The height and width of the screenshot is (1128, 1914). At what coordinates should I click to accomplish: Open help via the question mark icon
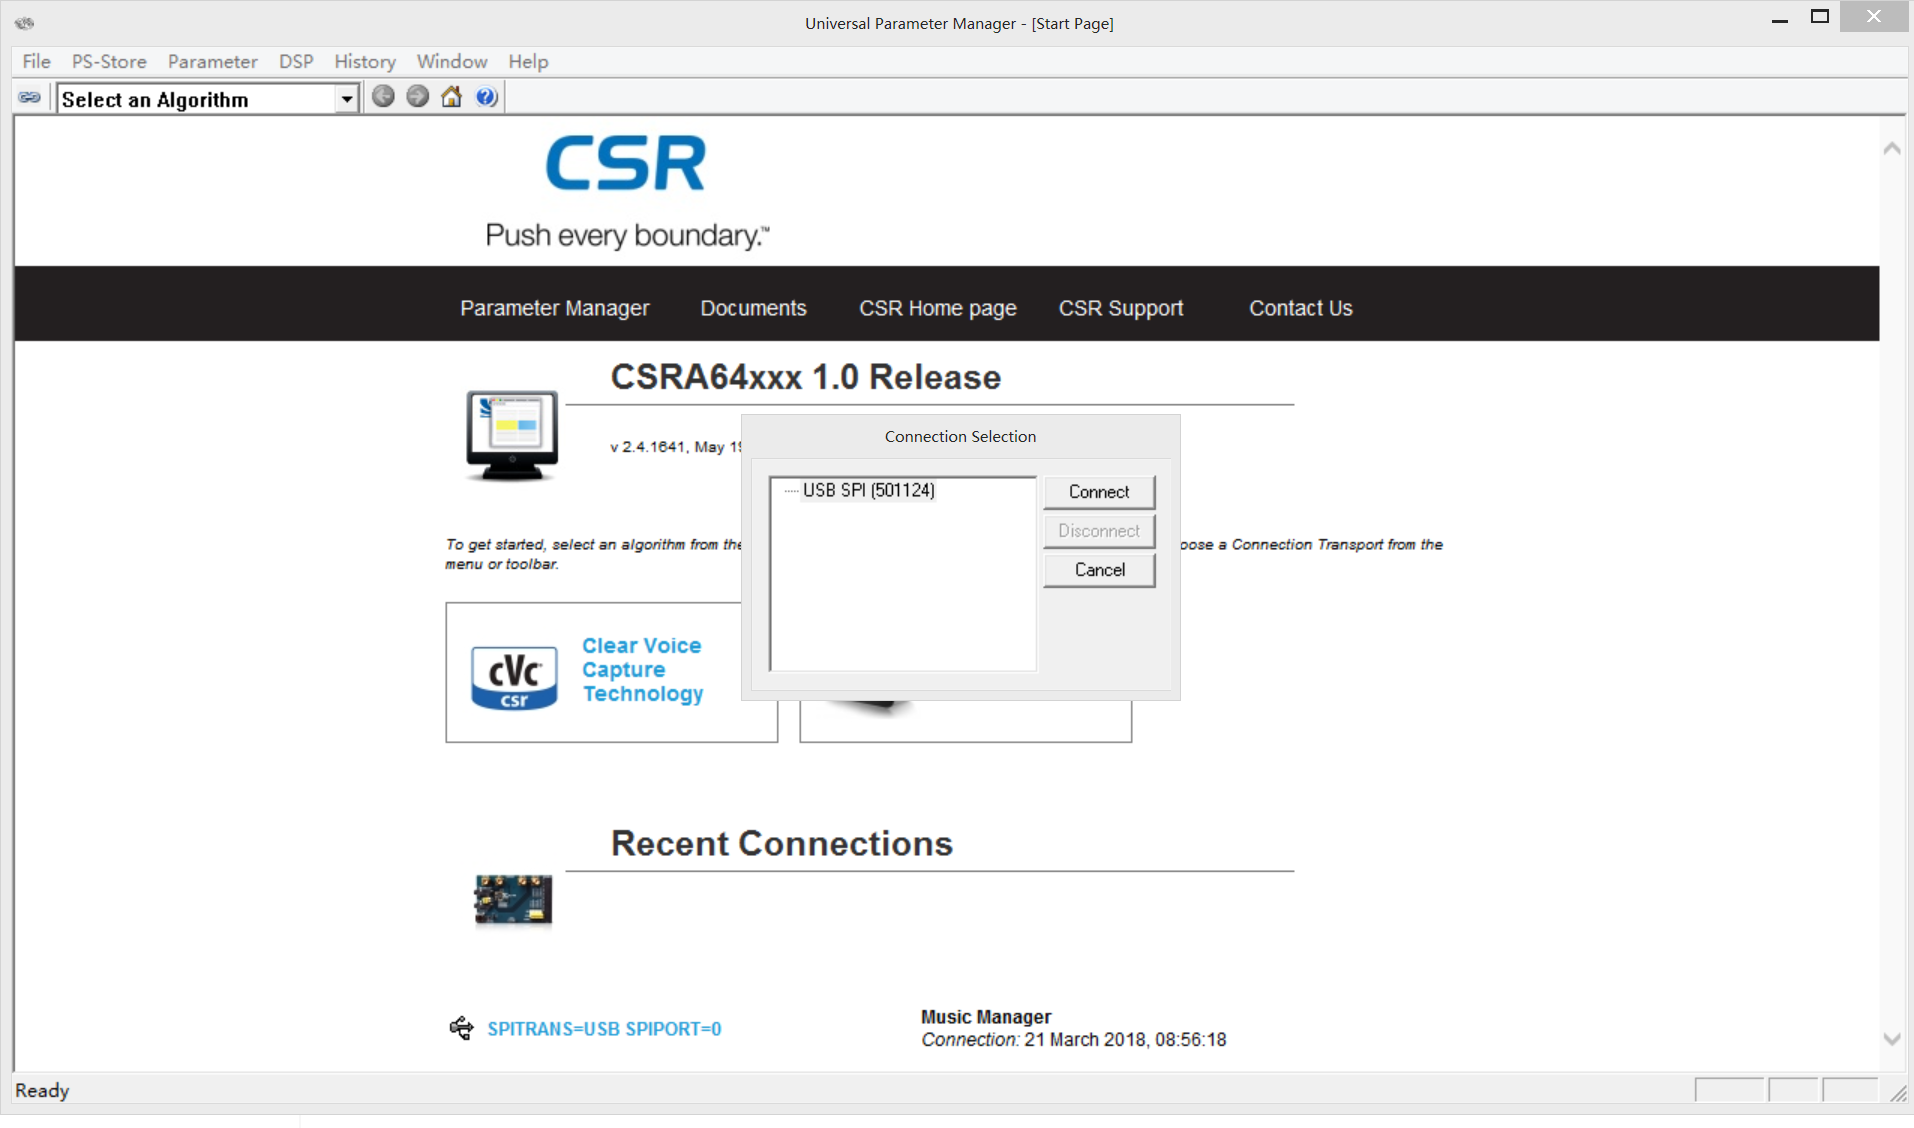coord(487,97)
